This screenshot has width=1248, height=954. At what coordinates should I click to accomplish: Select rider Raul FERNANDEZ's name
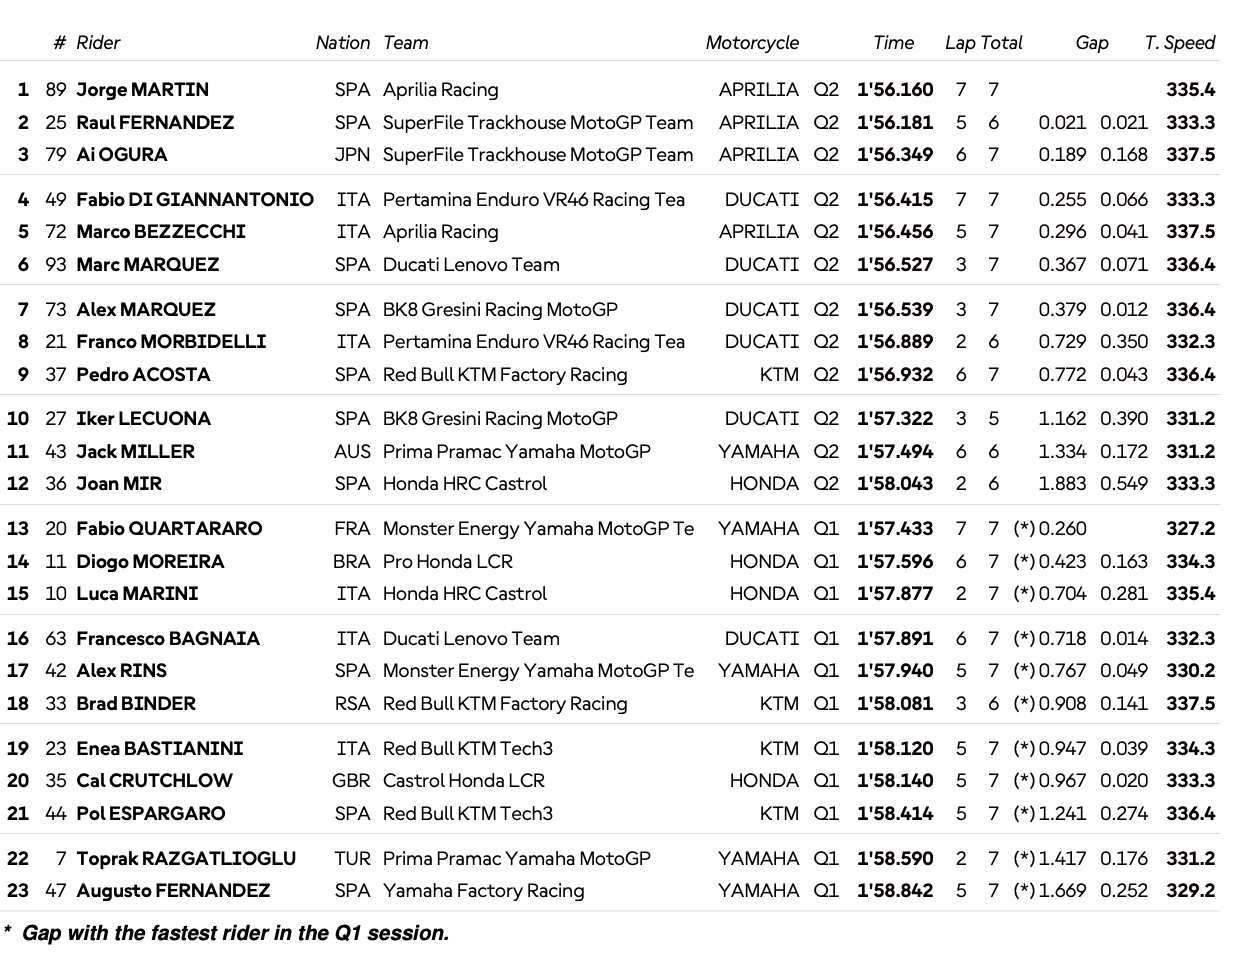(x=155, y=123)
